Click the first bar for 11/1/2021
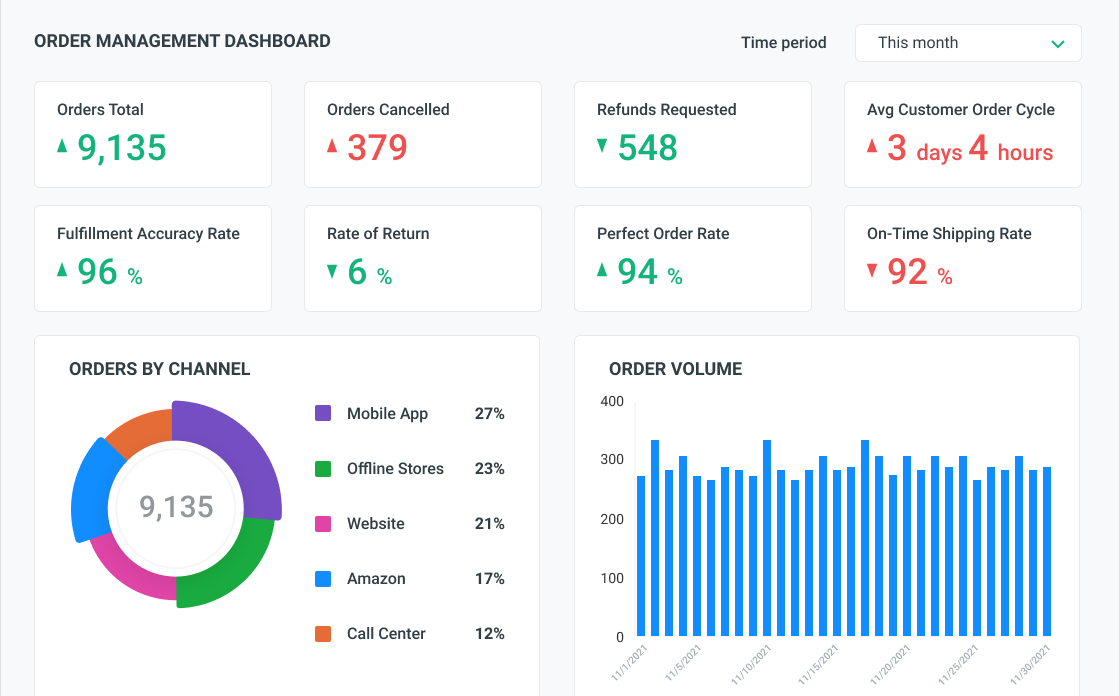Screen dimensions: 1120x696 (641, 555)
